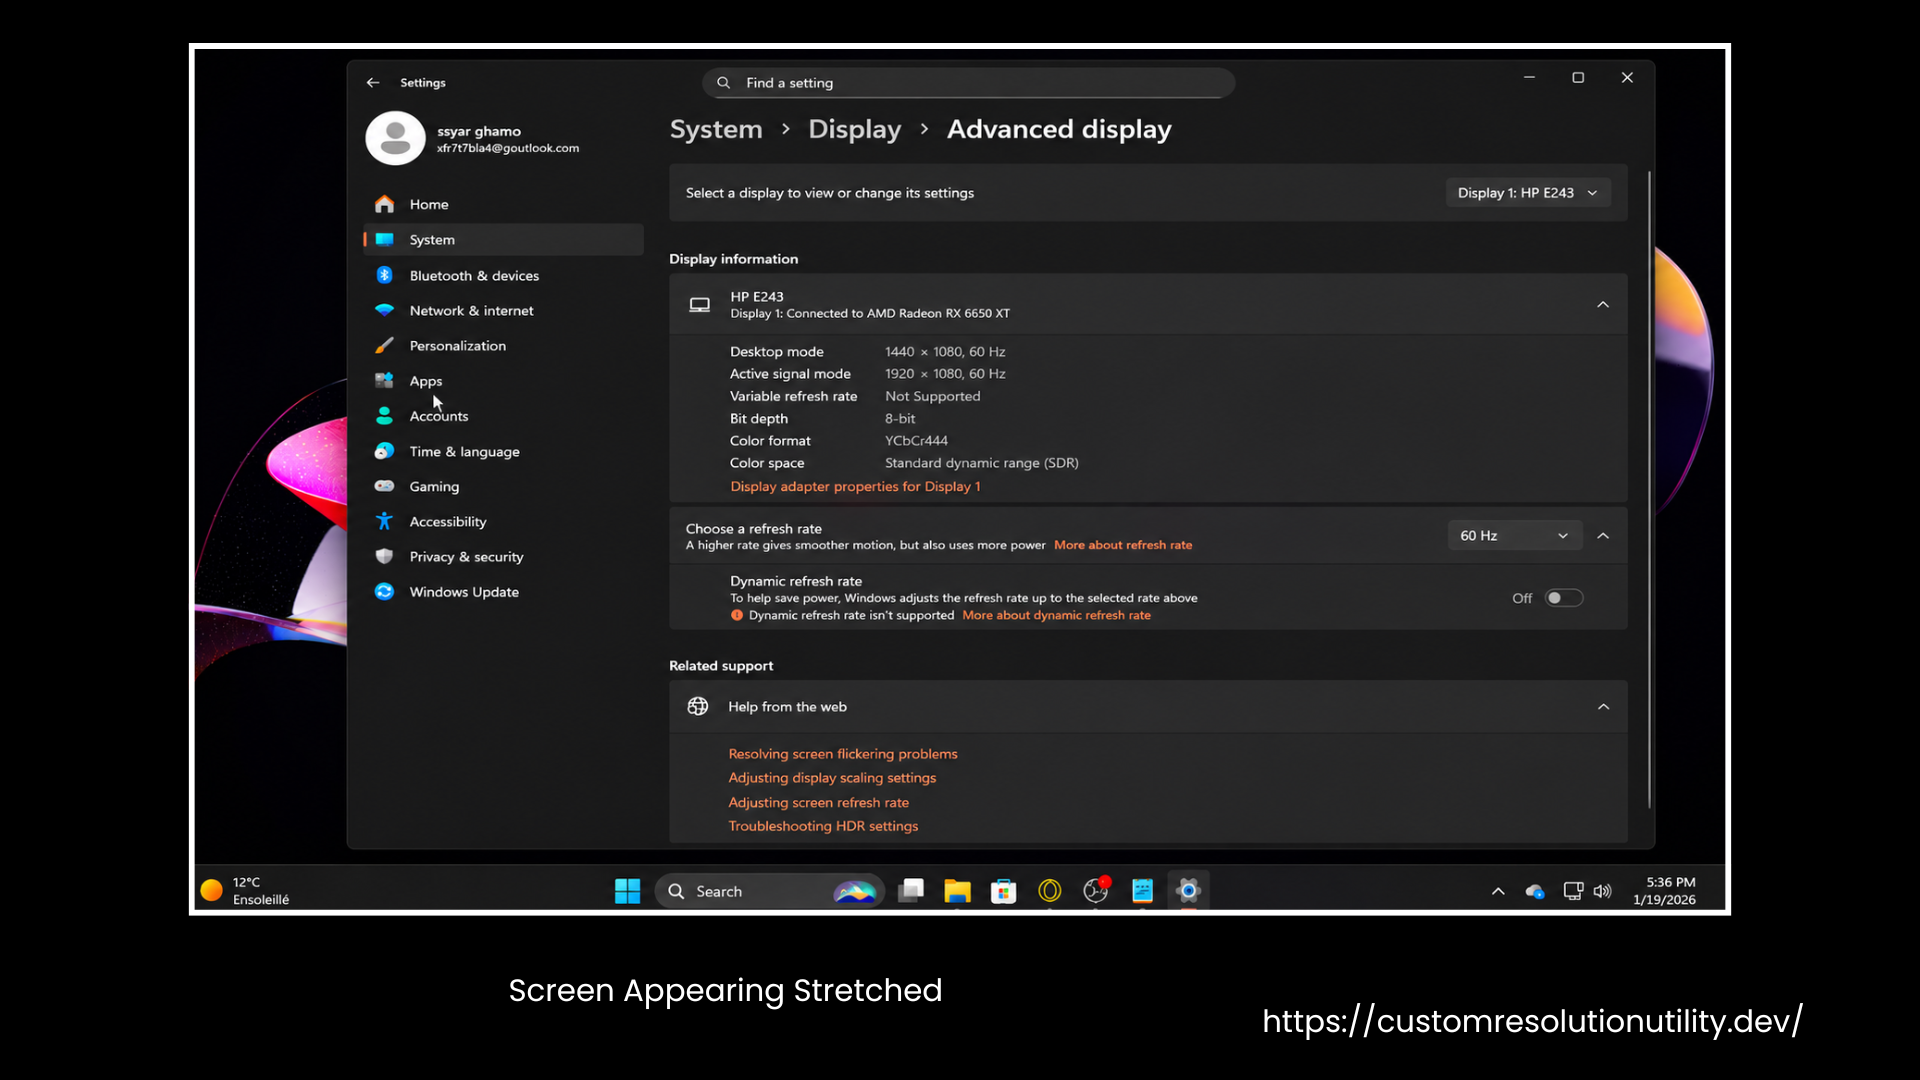Click the YCbCr444 color format value
This screenshot has height=1080, width=1920.
click(x=916, y=441)
